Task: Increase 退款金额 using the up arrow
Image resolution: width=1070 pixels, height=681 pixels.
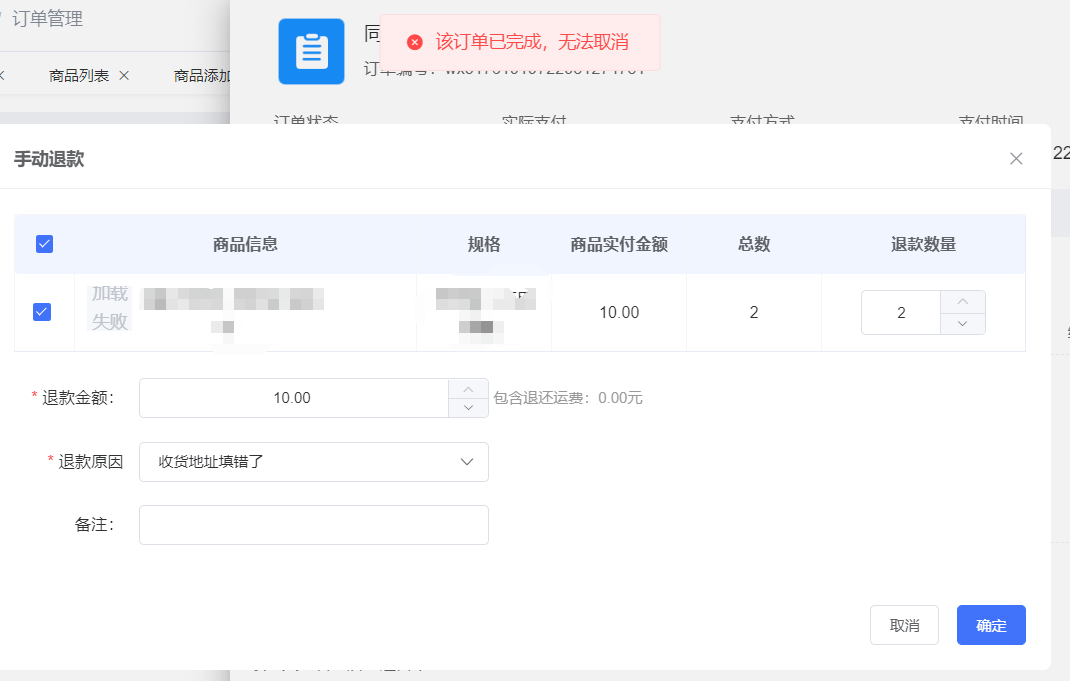Action: tap(468, 388)
